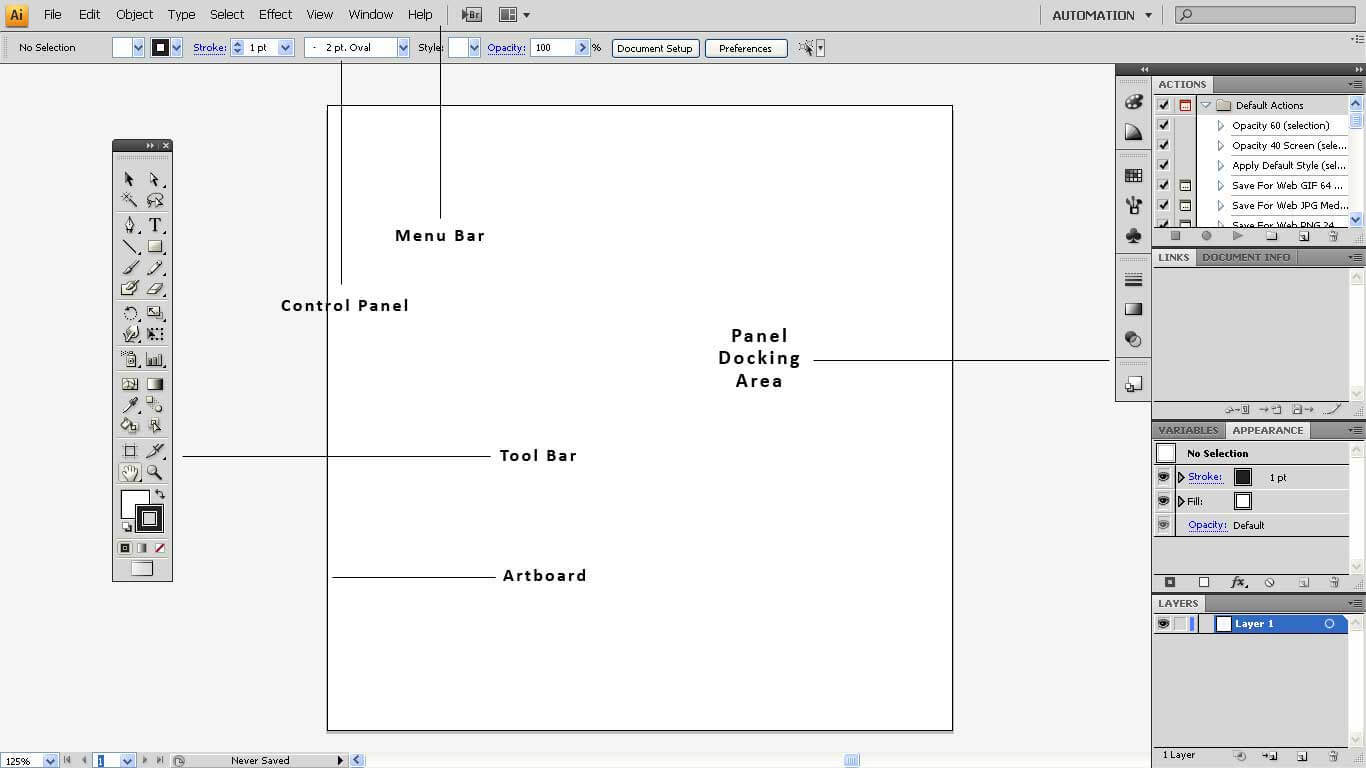Open the brush definition 2 pt. Oval dropdown
Viewport: 1366px width, 768px height.
point(403,47)
